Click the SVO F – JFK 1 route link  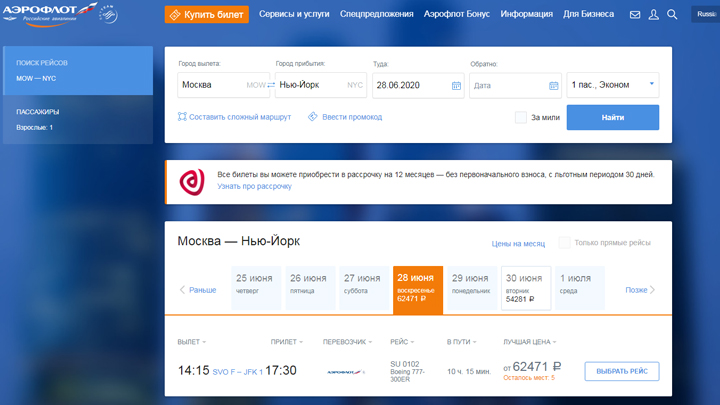tap(237, 372)
